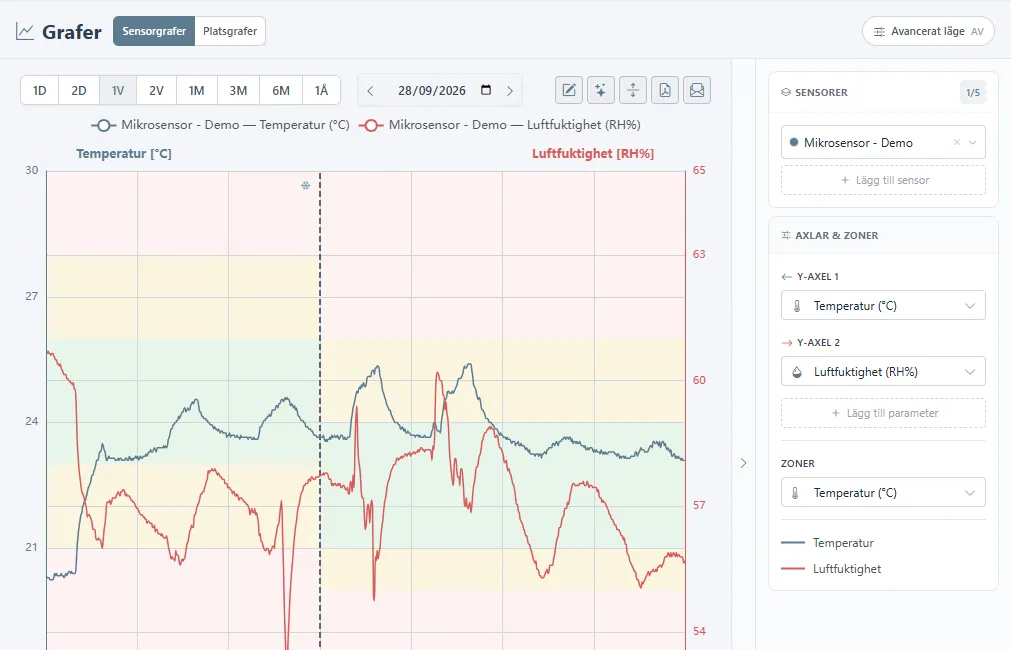This screenshot has width=1011, height=650.
Task: Toggle Luftfuktighet series in chart legend
Action: (500, 125)
